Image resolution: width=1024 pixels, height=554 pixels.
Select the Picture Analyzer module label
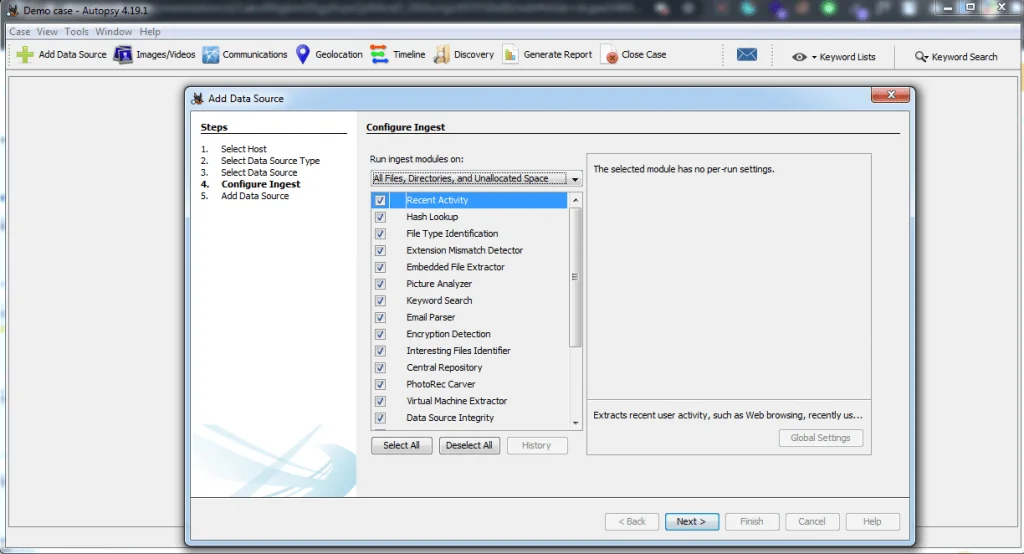439,284
